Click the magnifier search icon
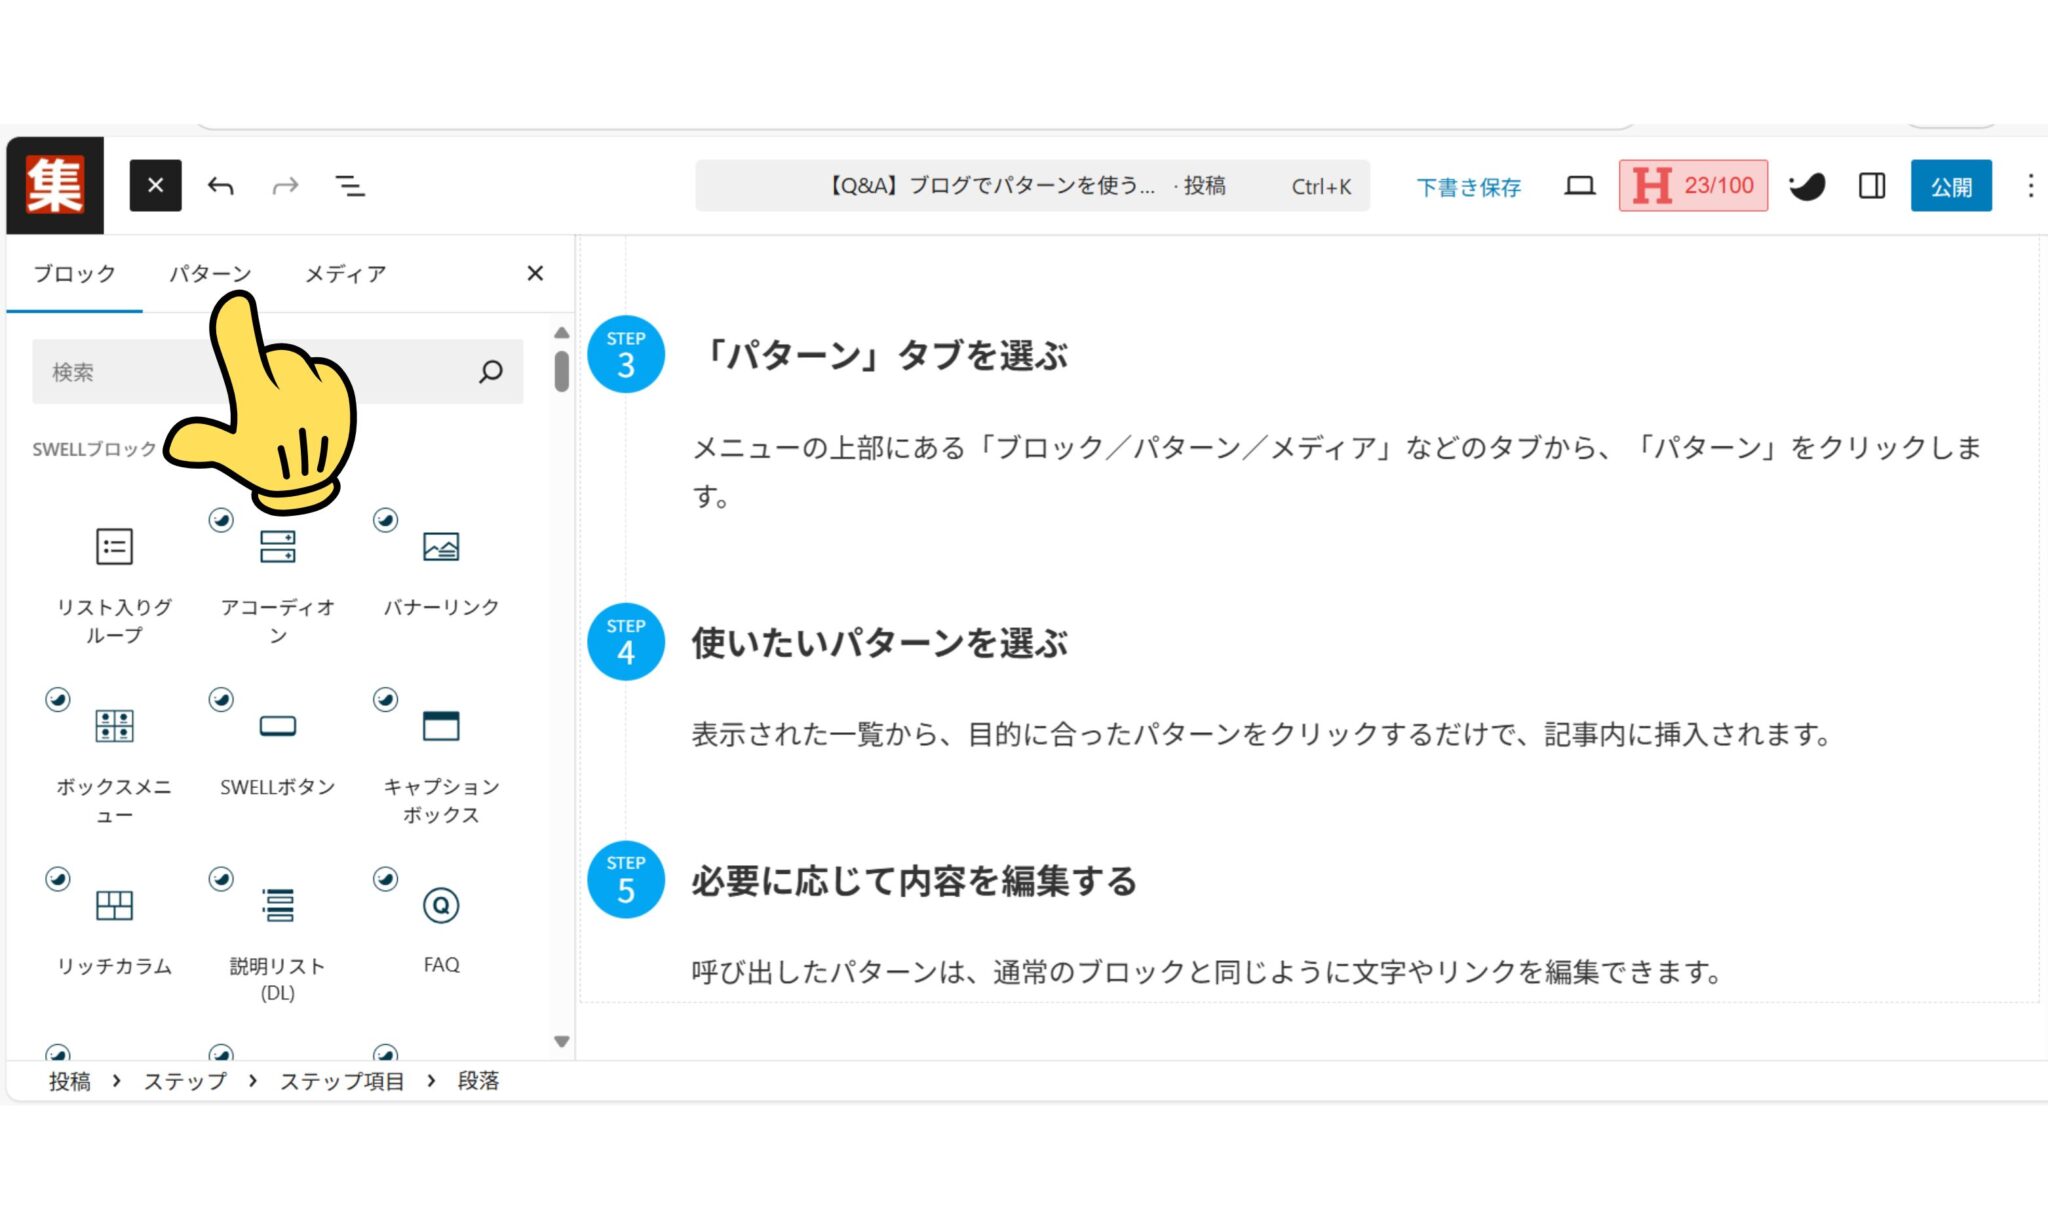This screenshot has height=1229, width=2048. click(490, 372)
